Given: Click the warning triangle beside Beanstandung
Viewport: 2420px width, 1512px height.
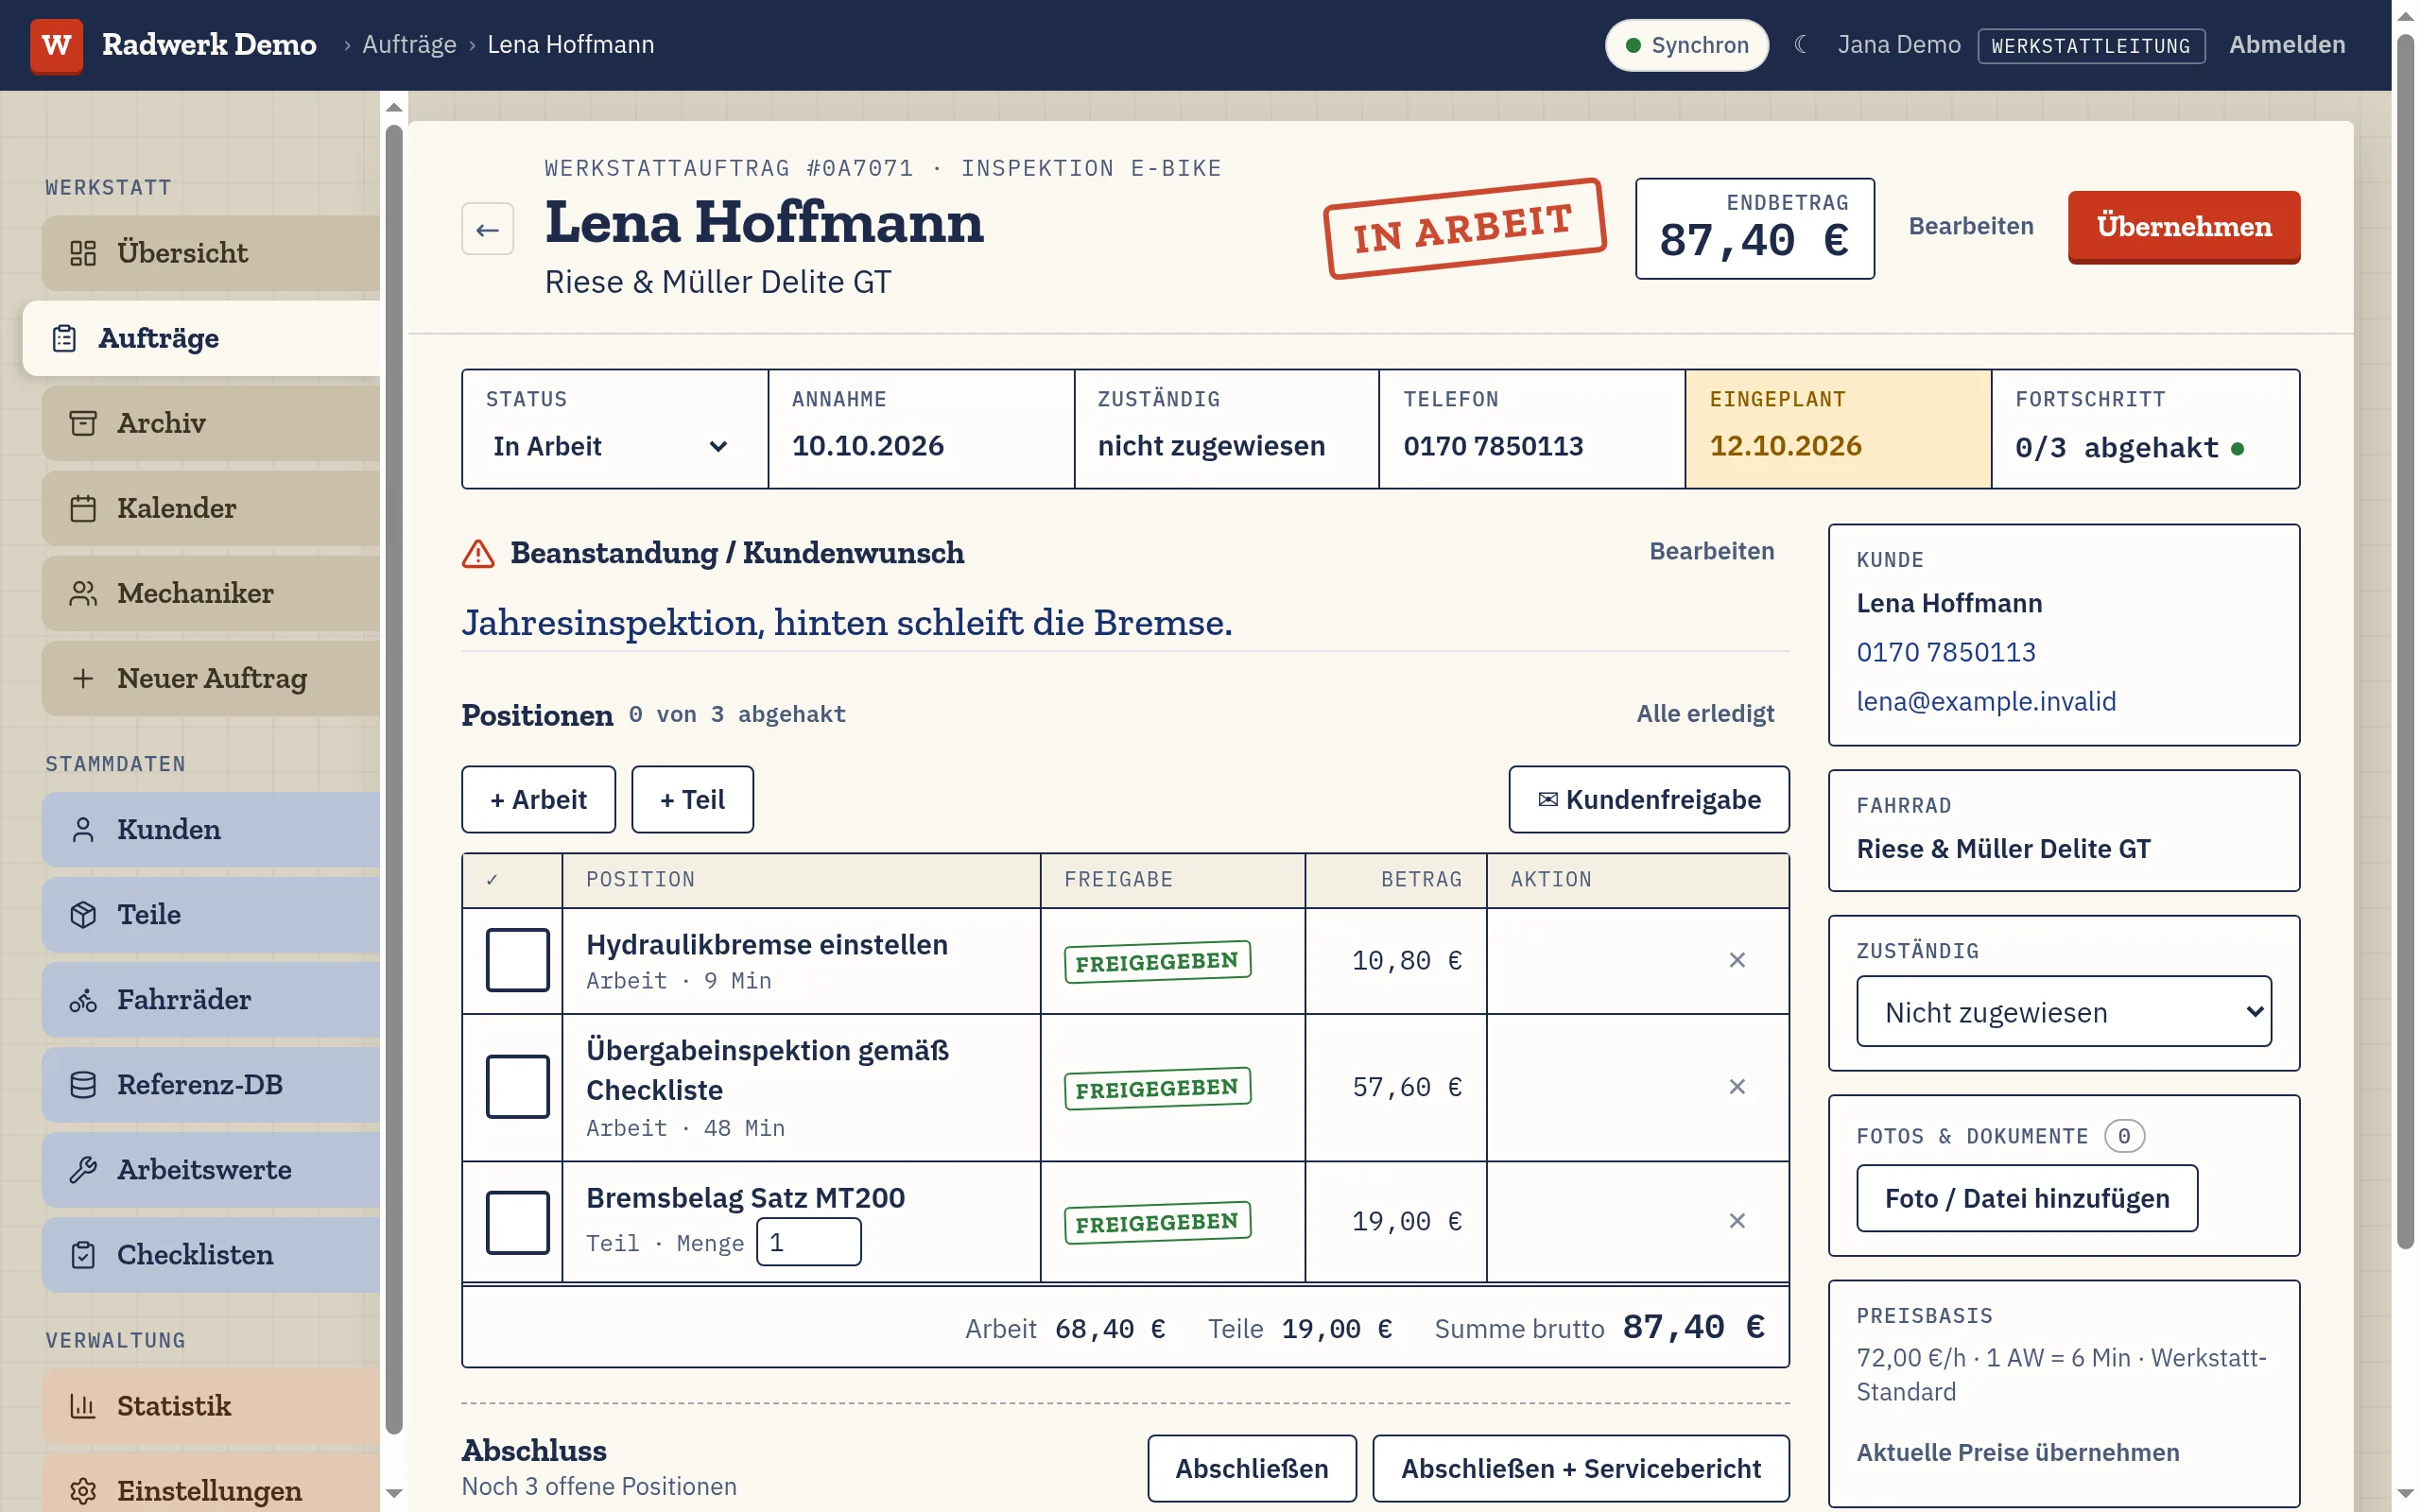Looking at the screenshot, I should tap(478, 553).
